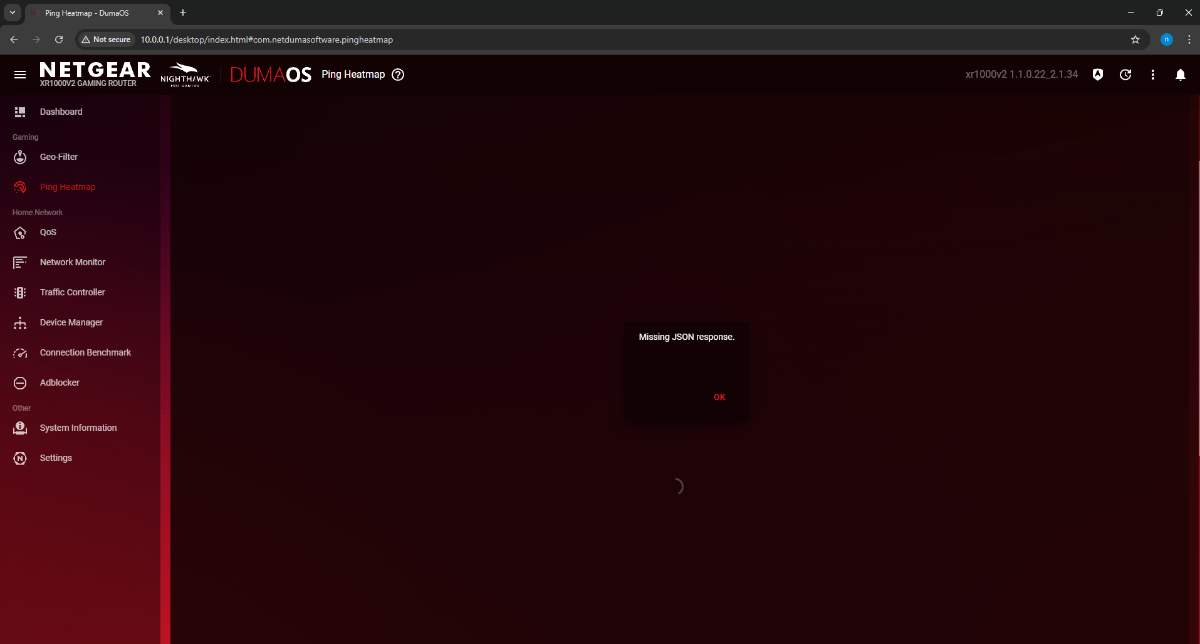Click the Ping Heatmap page title
The width and height of the screenshot is (1200, 644).
point(353,75)
